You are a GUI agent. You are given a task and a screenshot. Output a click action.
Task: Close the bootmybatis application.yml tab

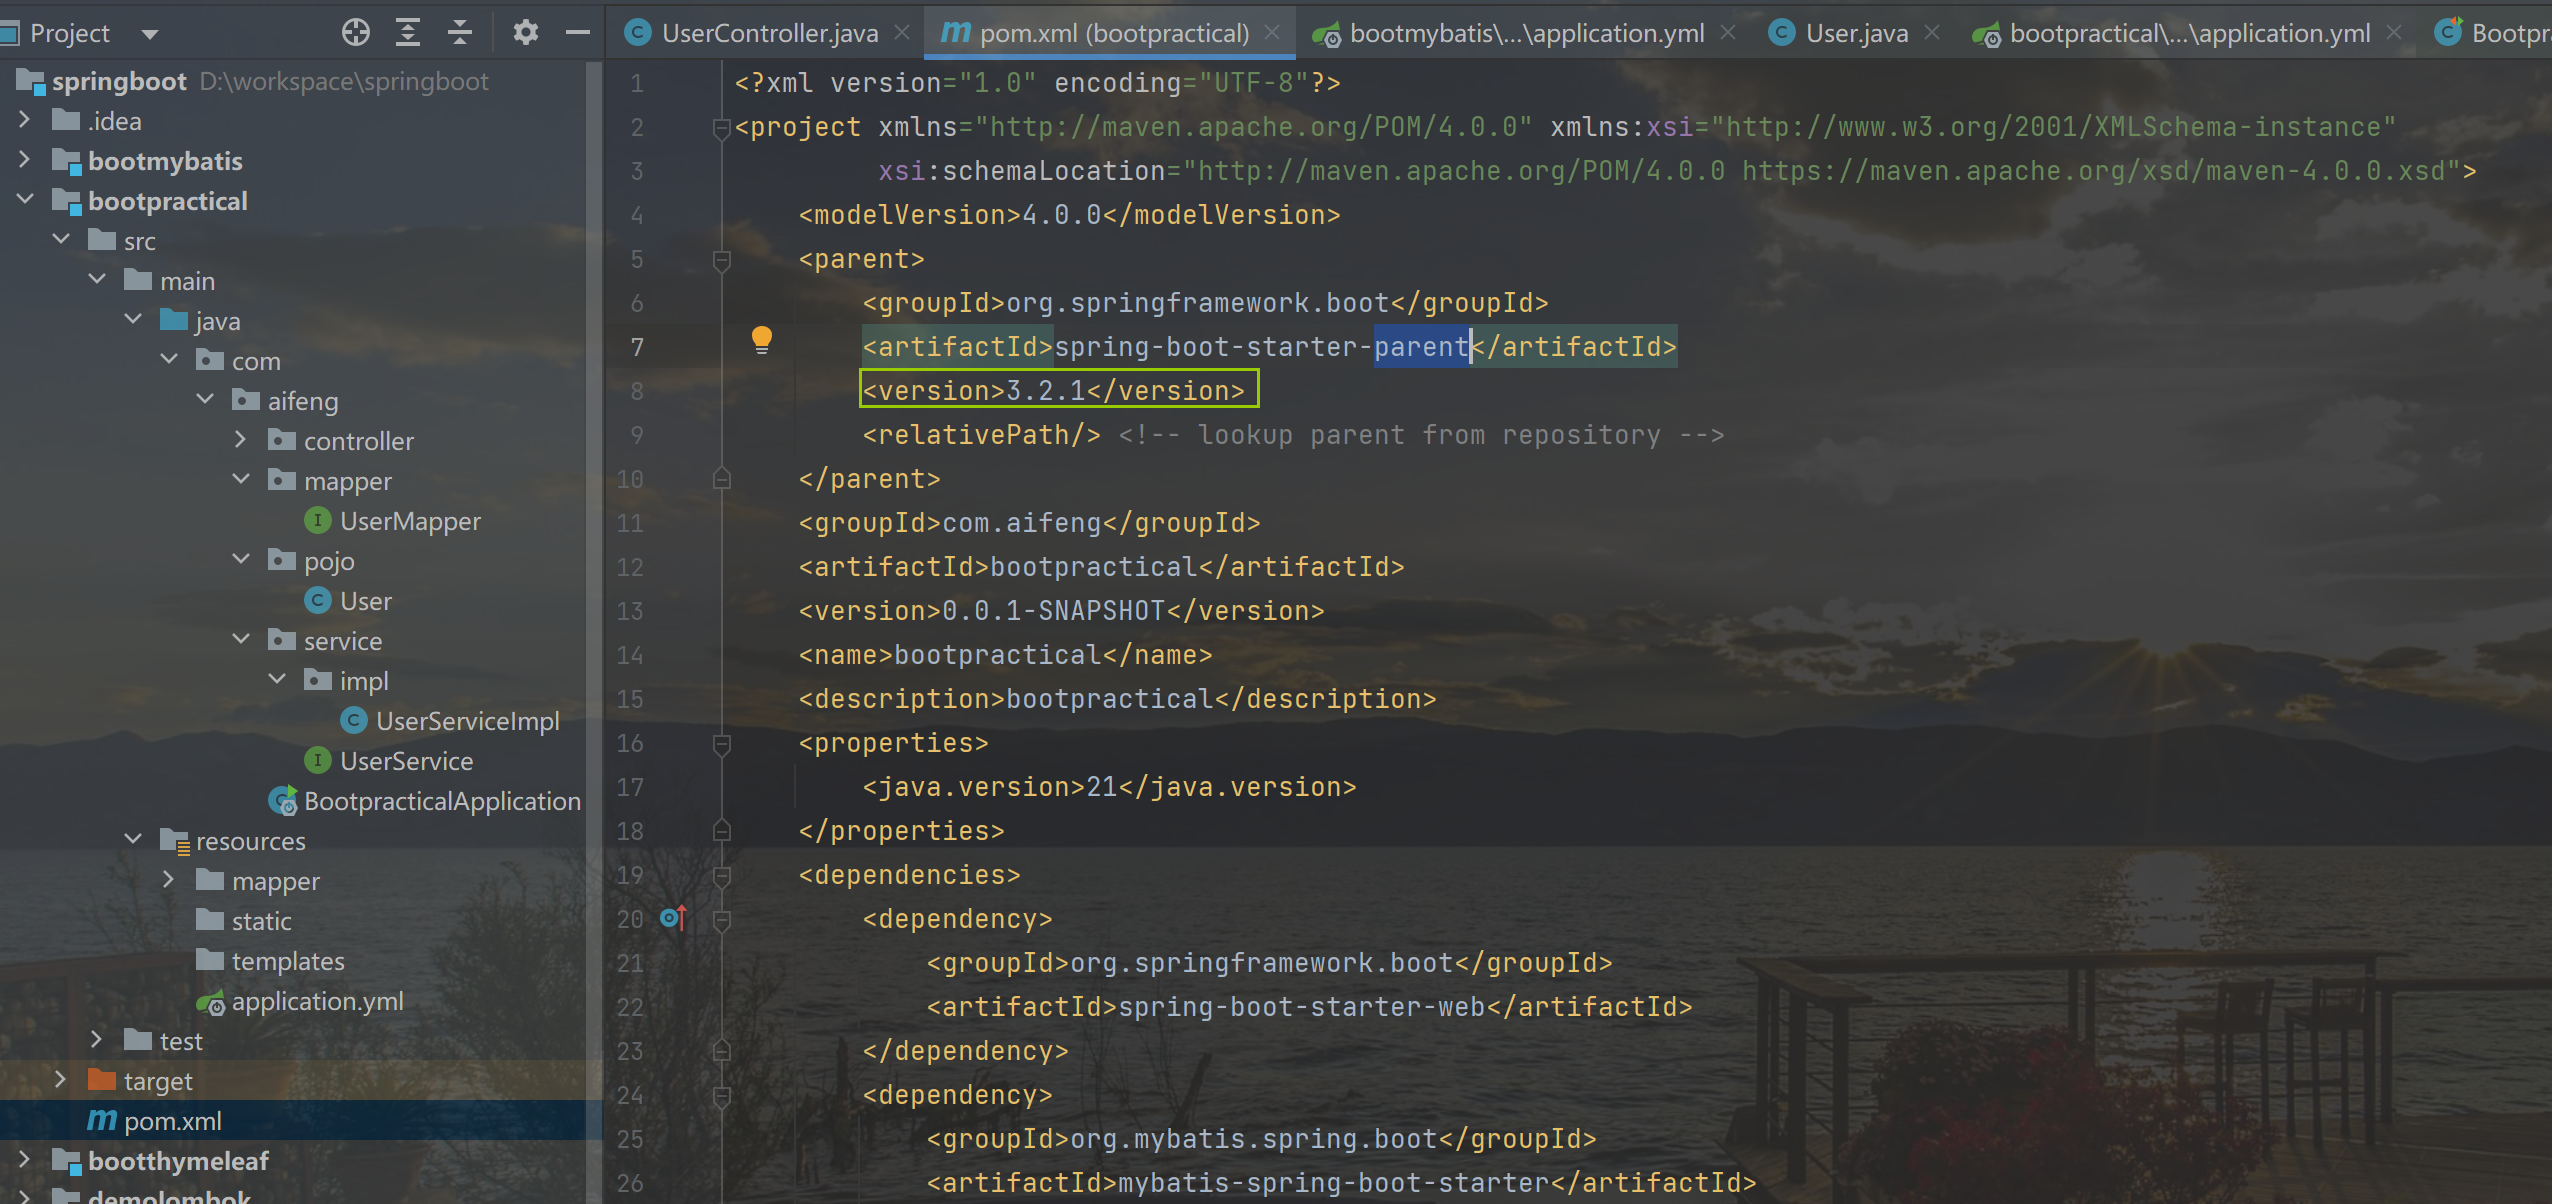[1727, 33]
